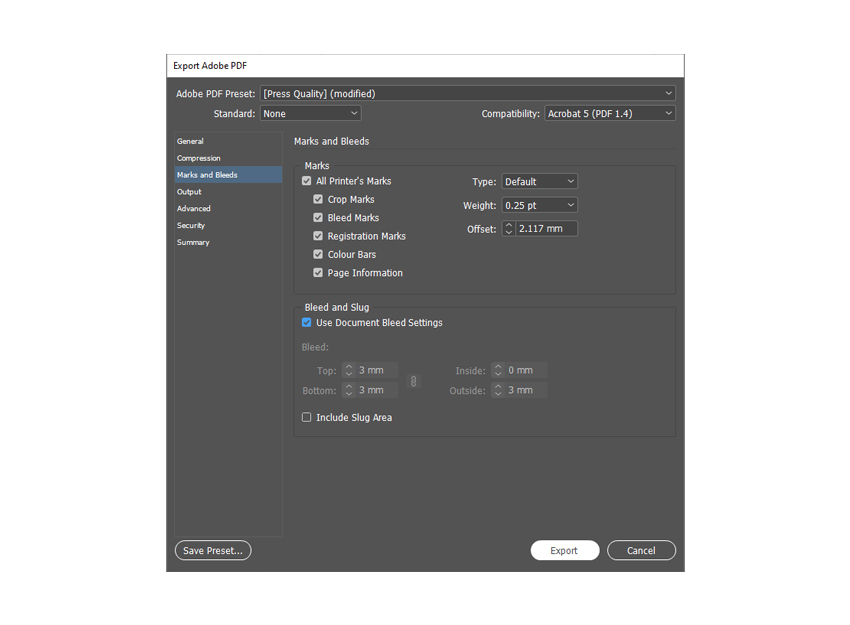Click the Inside bleed value field
The image size is (850, 625).
click(526, 370)
